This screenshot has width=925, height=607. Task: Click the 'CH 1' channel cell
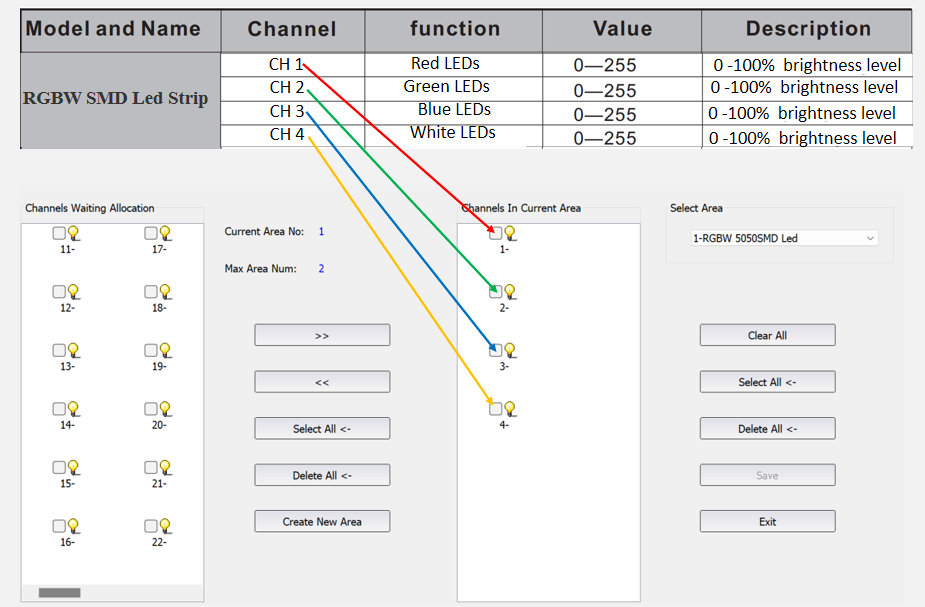click(x=293, y=64)
